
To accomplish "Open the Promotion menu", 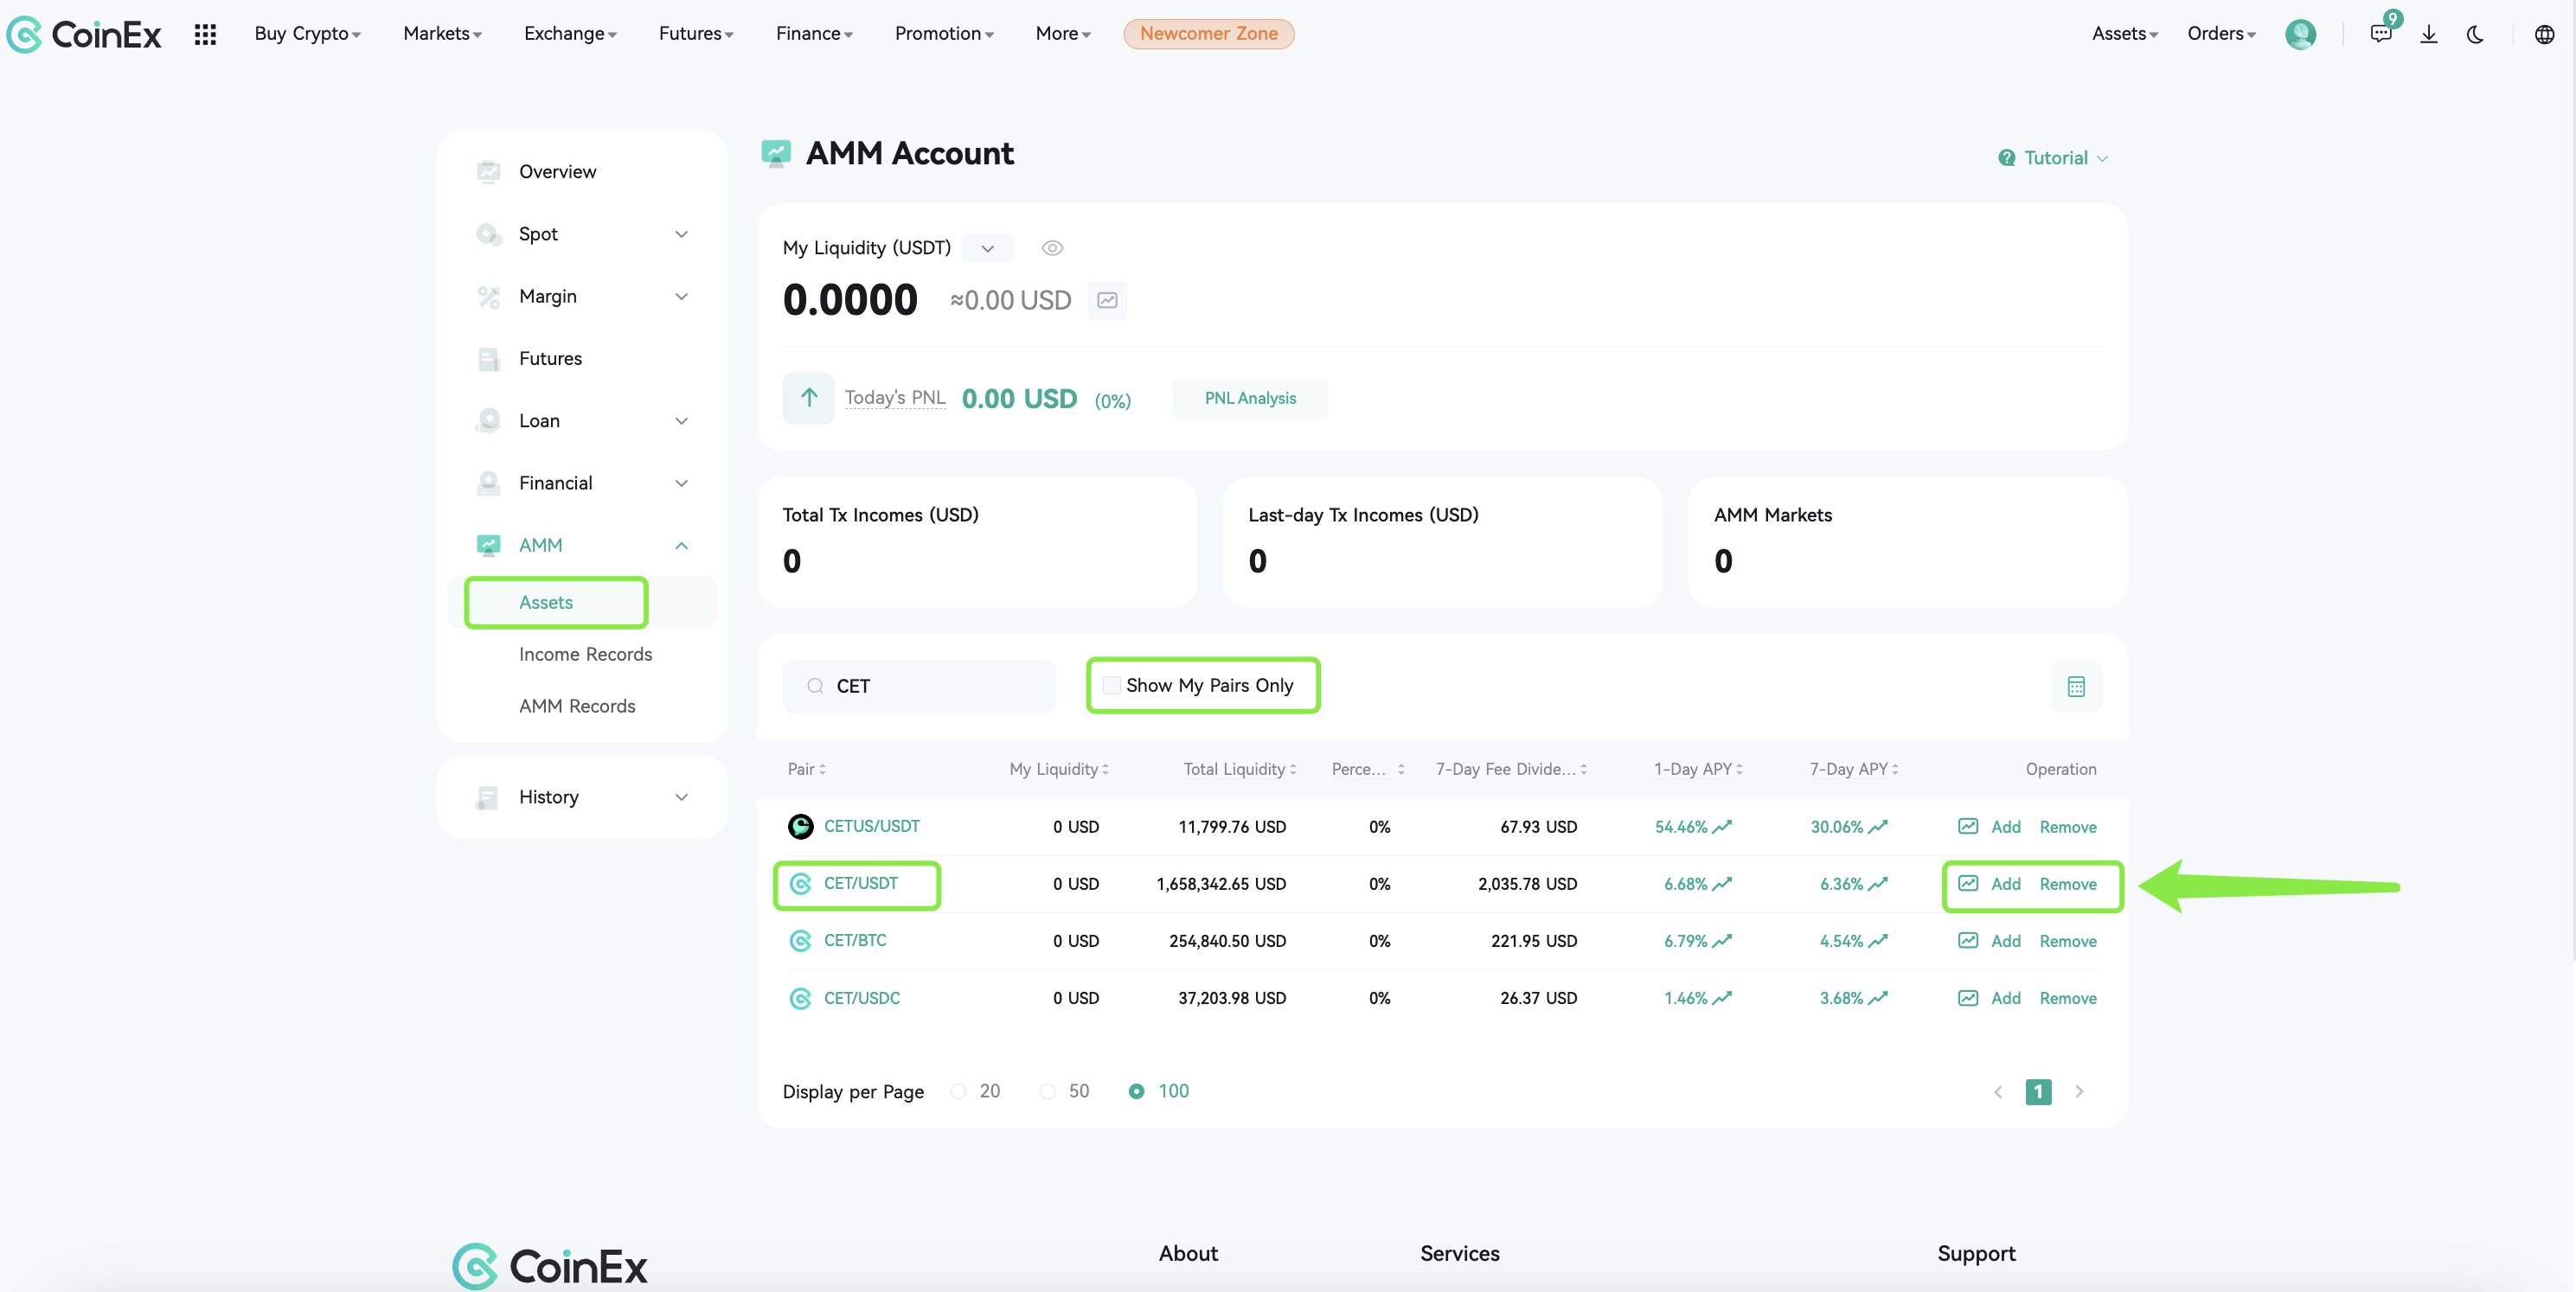I will point(944,34).
